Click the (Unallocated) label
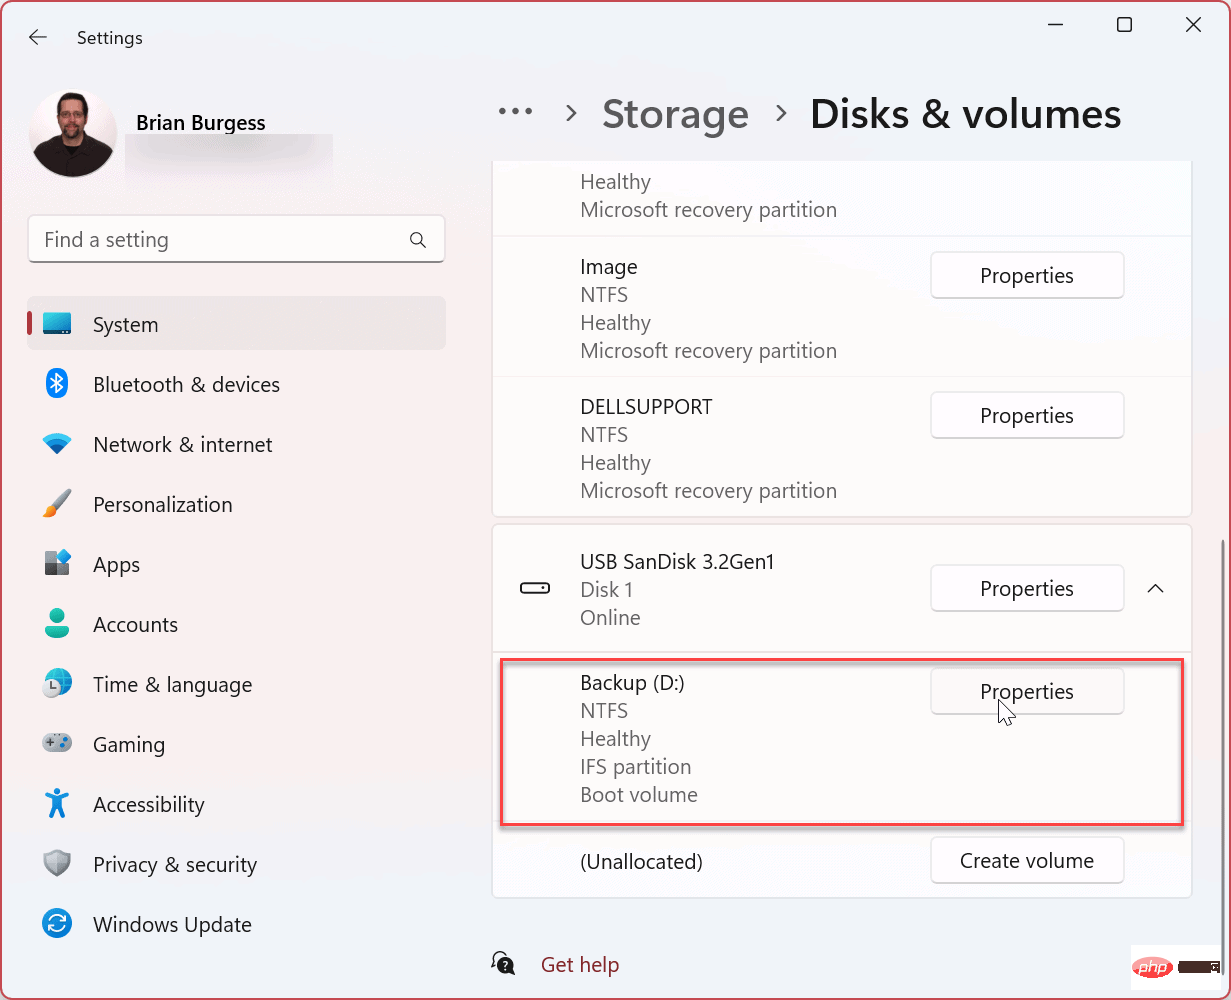This screenshot has height=1000, width=1231. tap(641, 861)
